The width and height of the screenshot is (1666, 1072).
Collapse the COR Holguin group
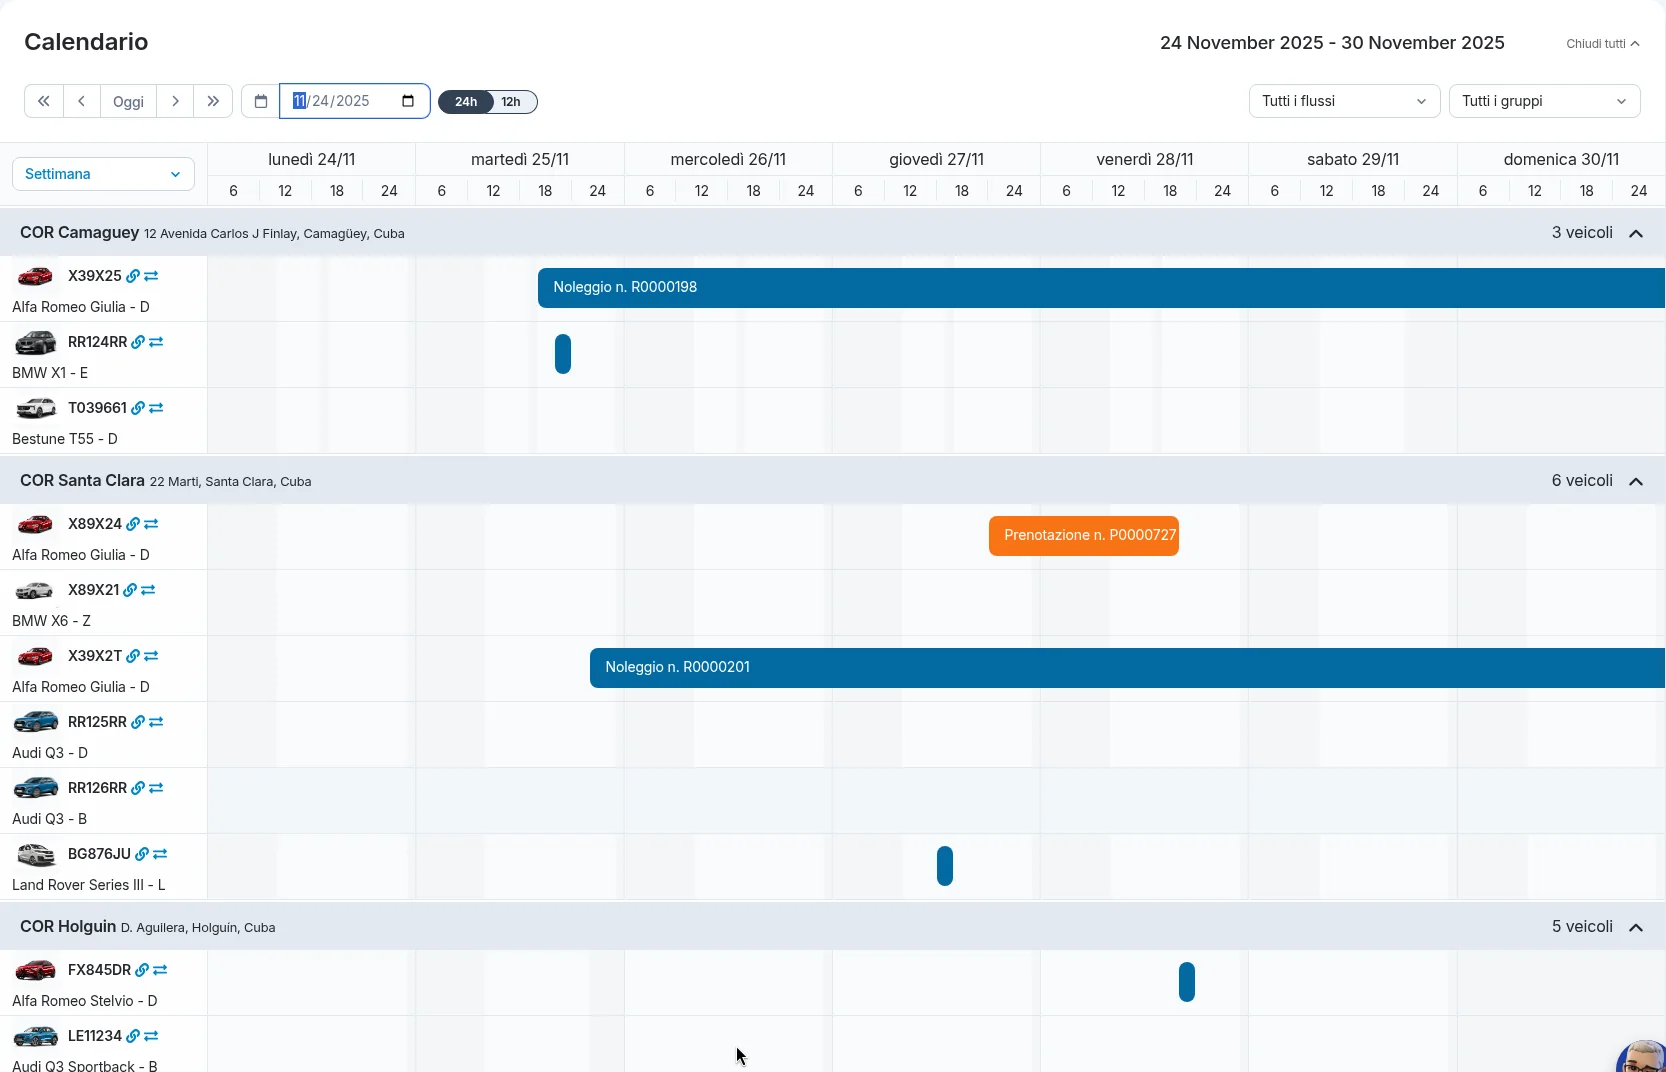[1636, 927]
